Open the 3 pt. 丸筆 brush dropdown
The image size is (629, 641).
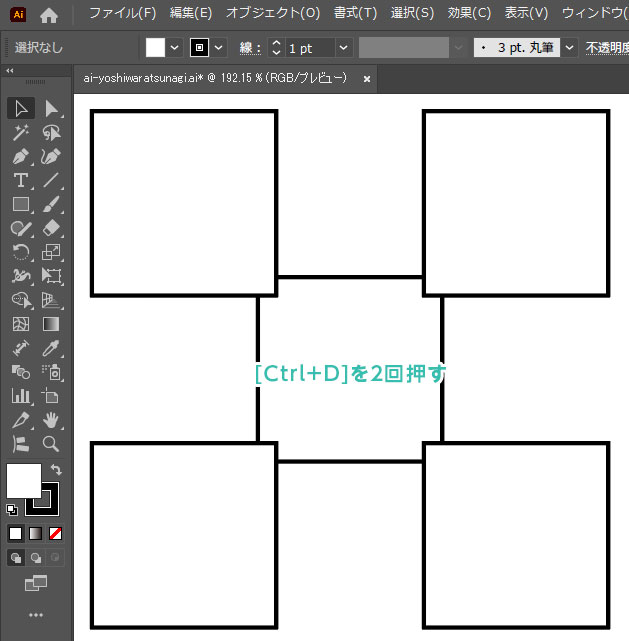point(569,48)
